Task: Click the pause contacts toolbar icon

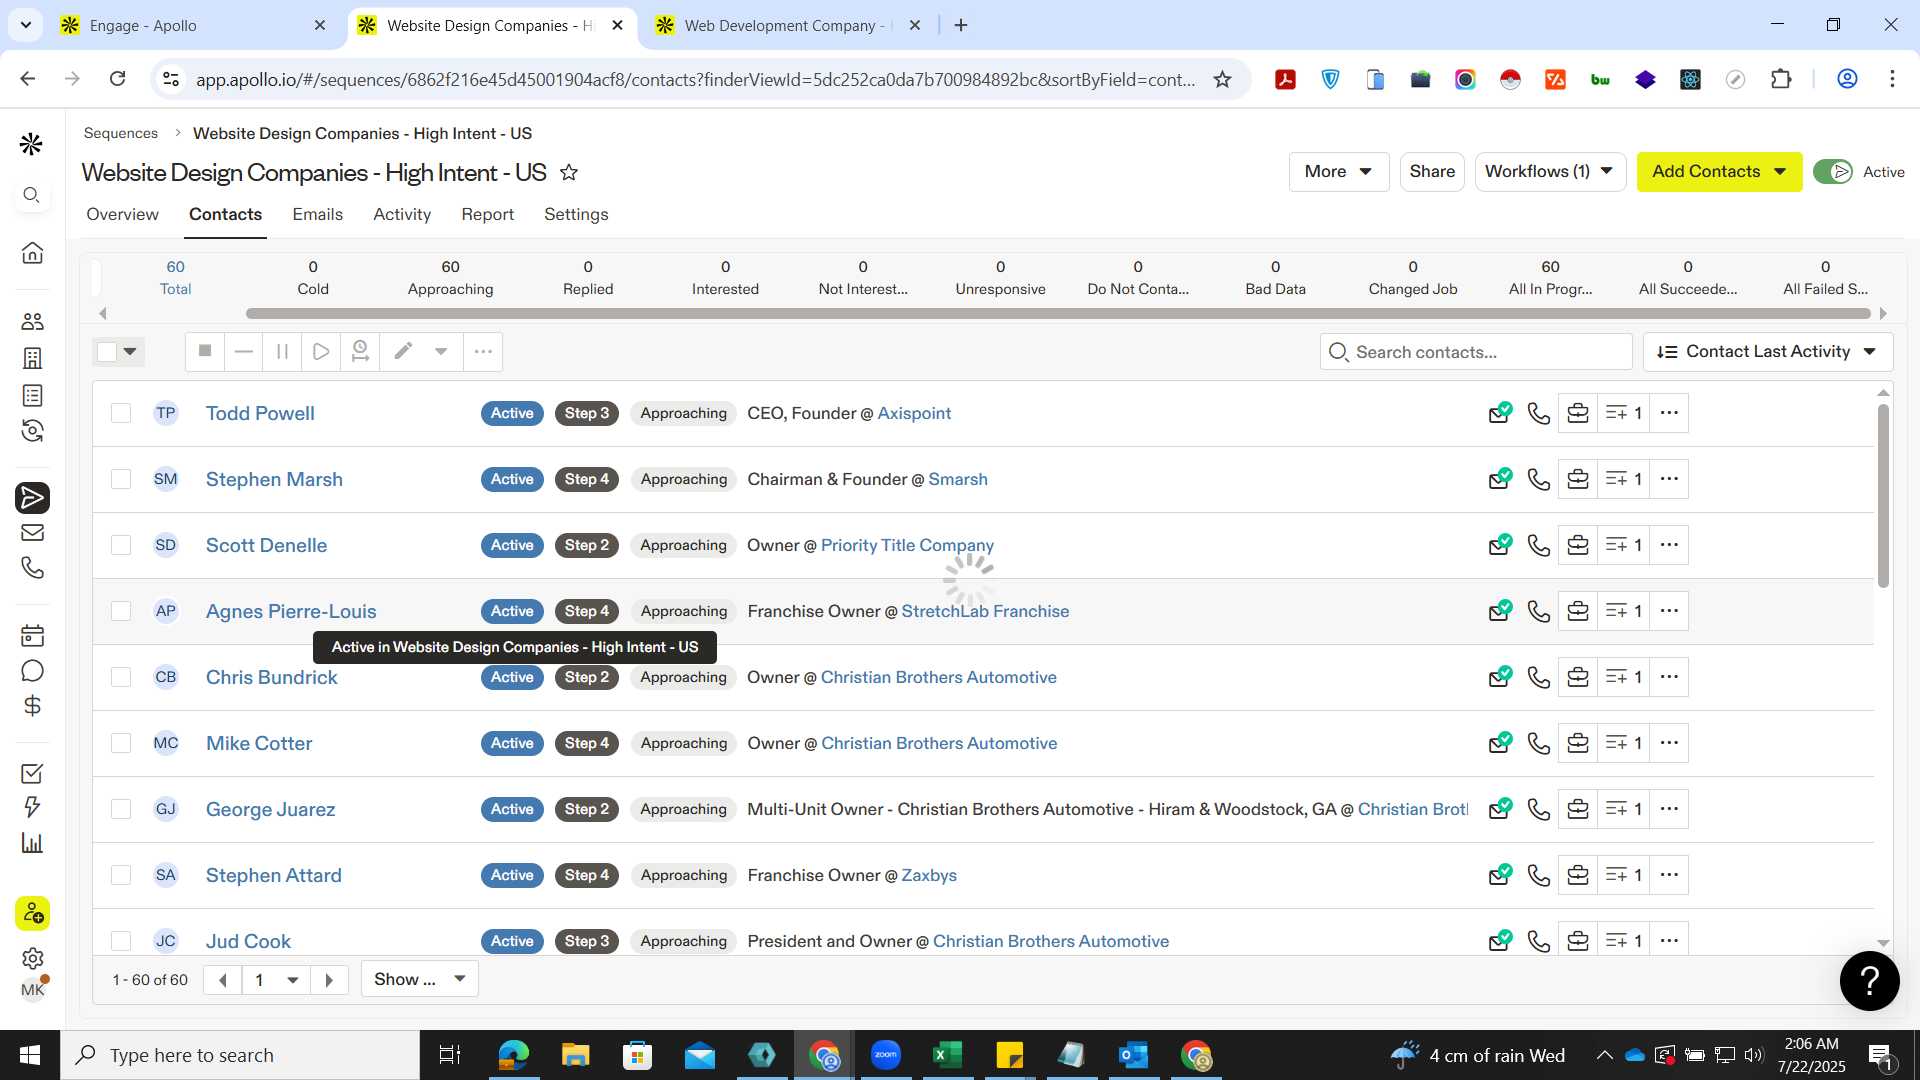Action: click(282, 351)
